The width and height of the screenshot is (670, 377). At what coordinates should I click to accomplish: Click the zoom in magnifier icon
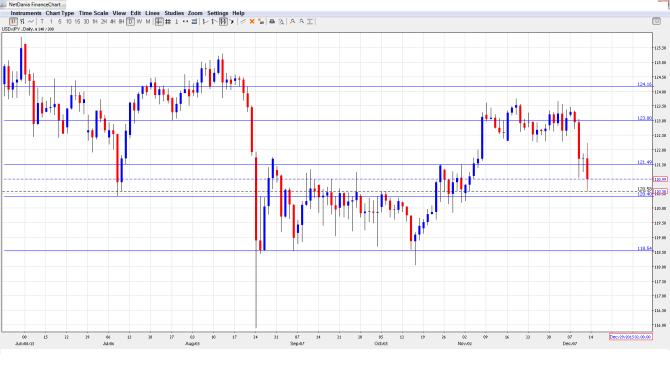click(292, 21)
